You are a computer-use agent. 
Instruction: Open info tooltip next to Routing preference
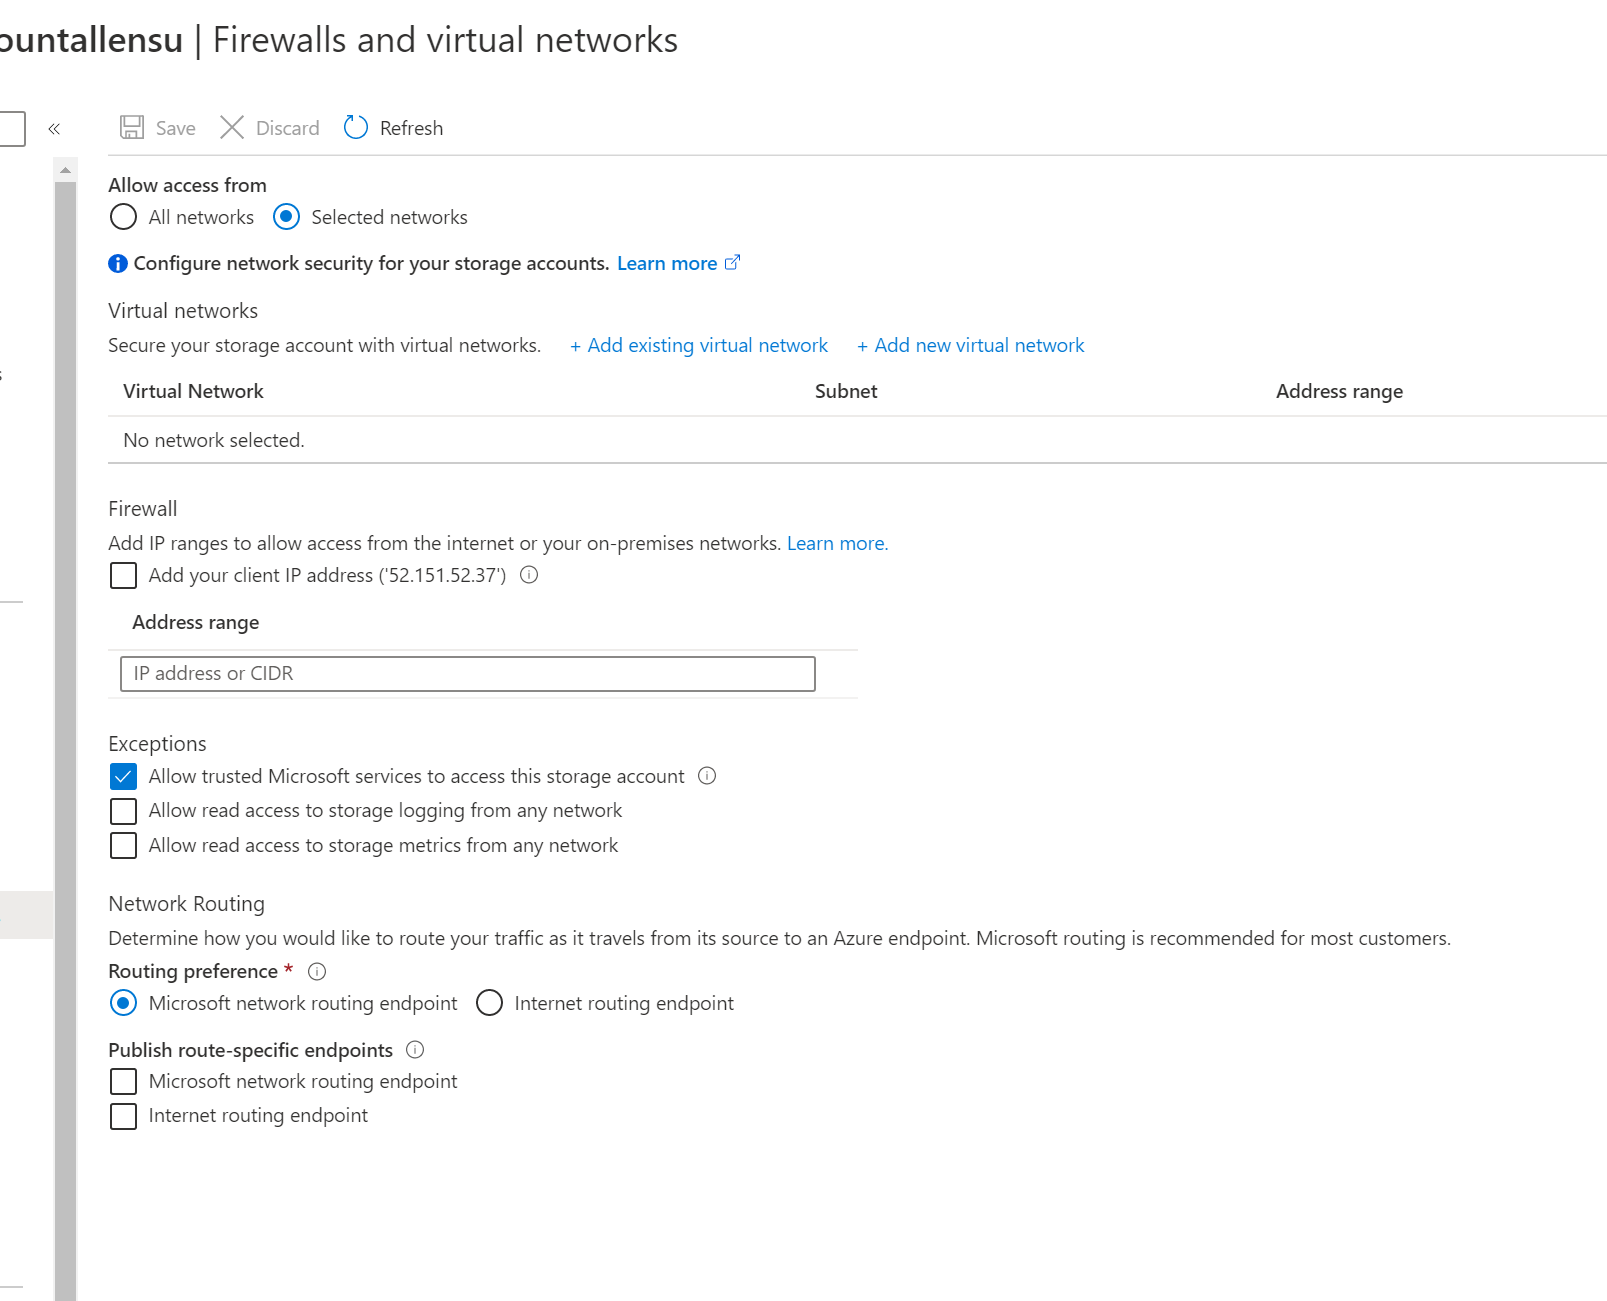[x=316, y=971]
